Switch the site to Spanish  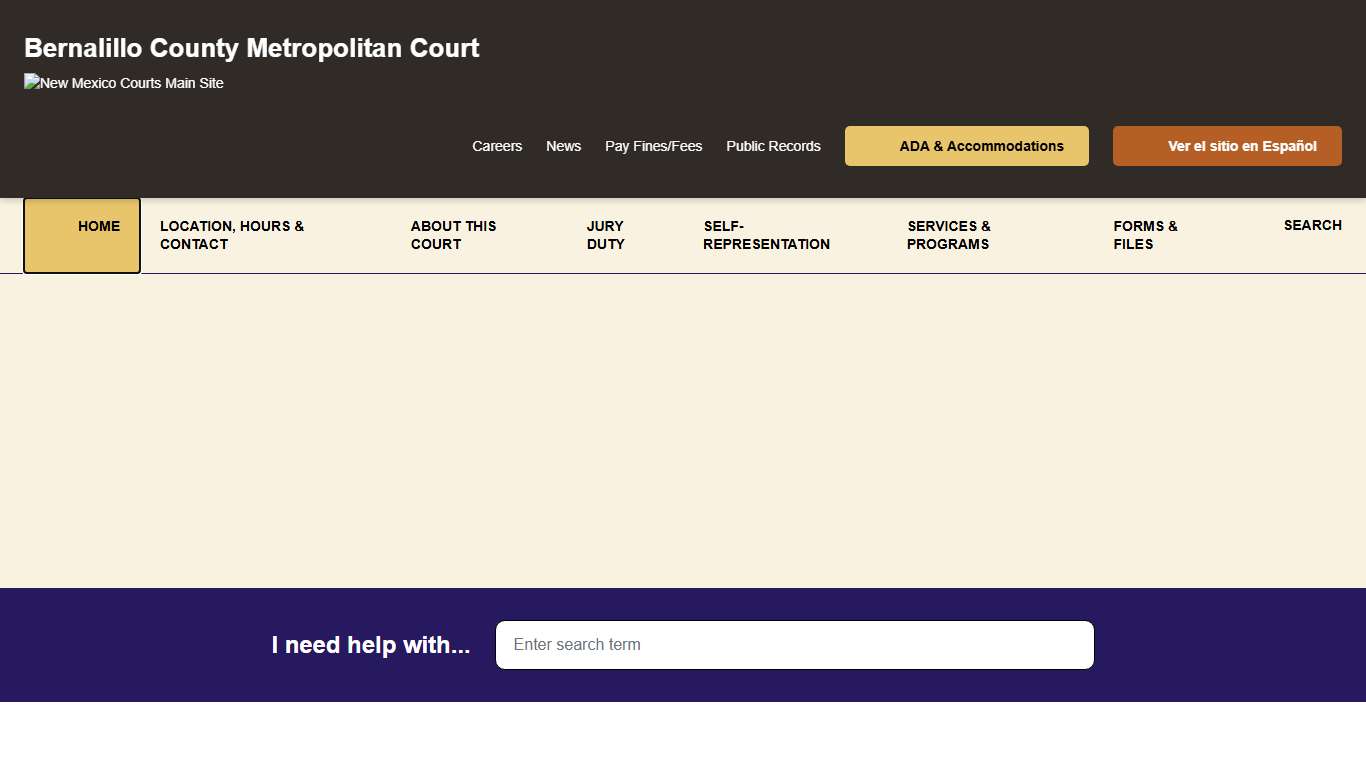[x=1226, y=146]
